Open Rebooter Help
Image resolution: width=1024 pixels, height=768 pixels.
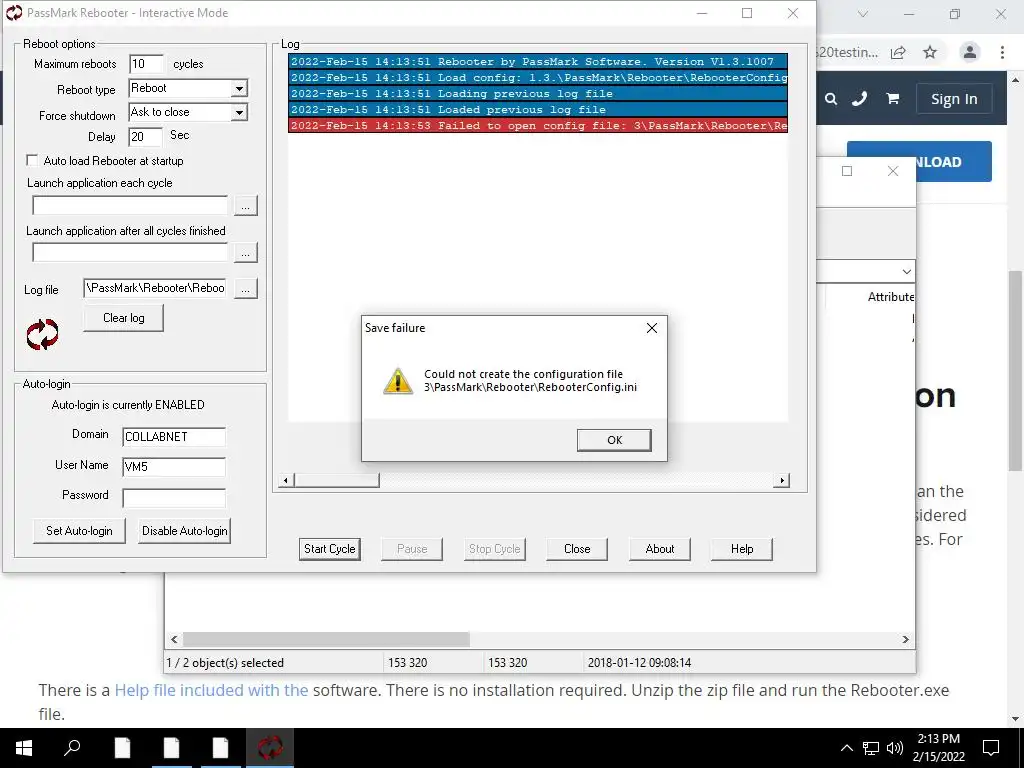point(742,549)
